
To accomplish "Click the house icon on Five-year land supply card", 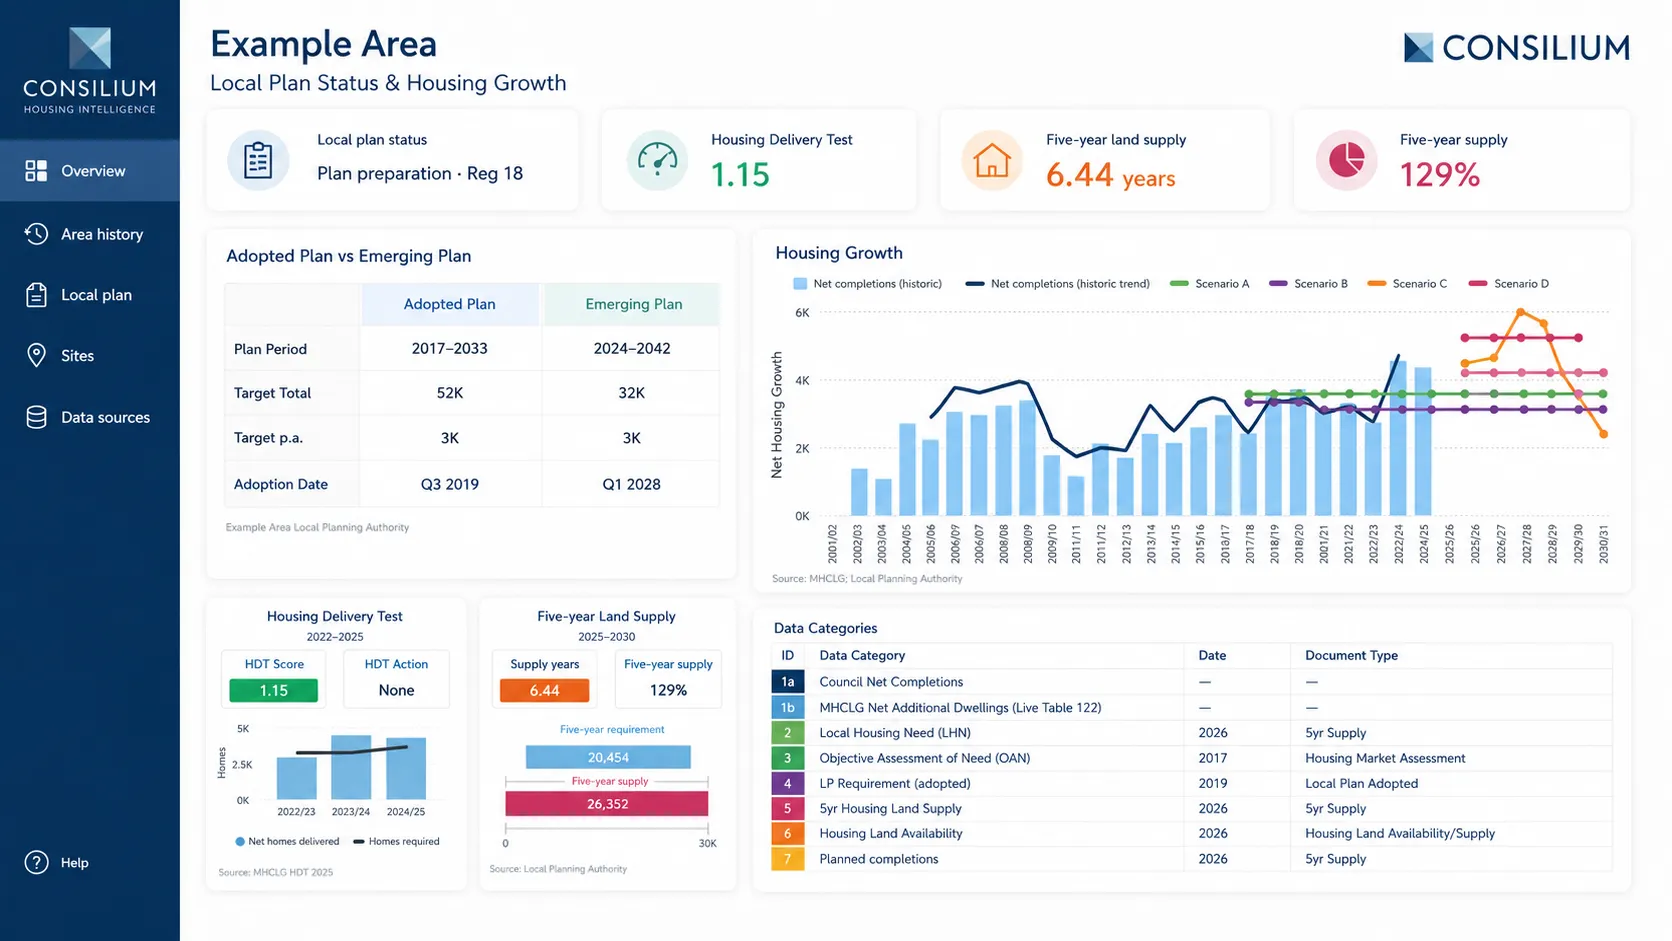I will coord(992,160).
